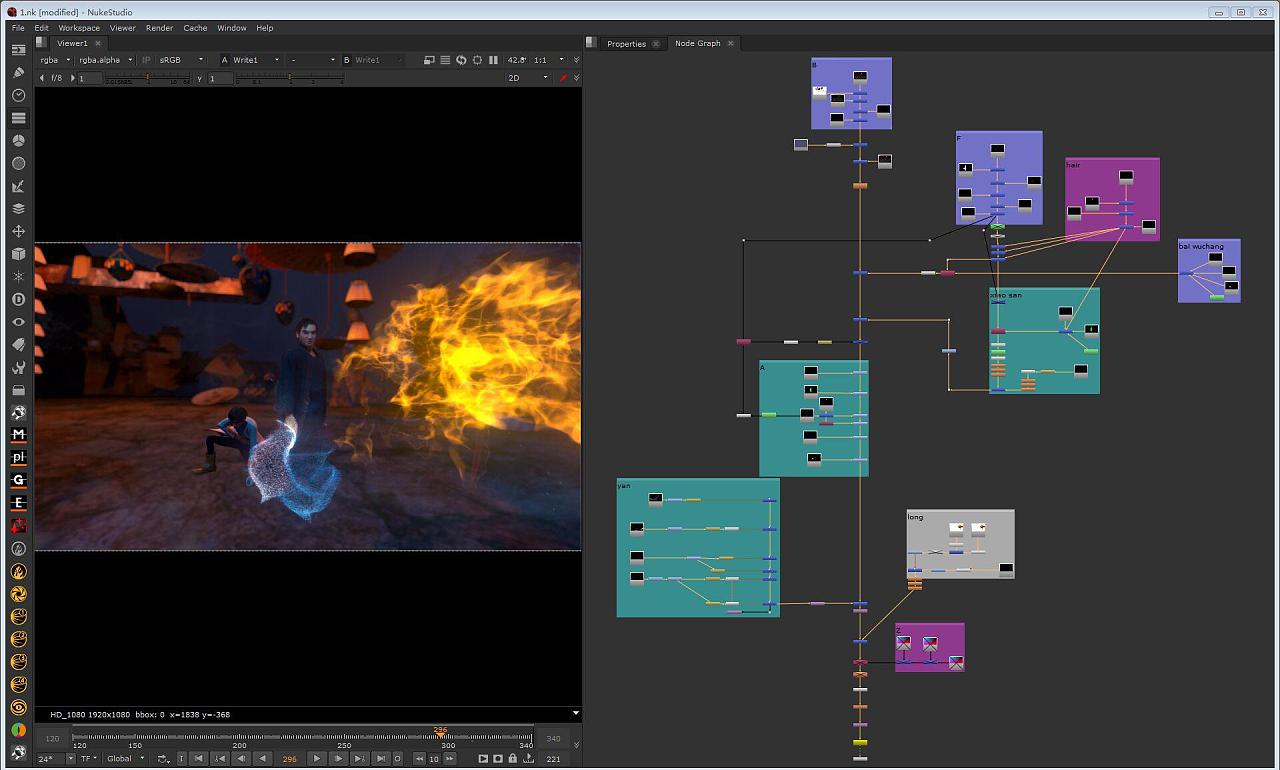Open the Particles nodes menu
This screenshot has height=770, width=1280.
(18, 276)
